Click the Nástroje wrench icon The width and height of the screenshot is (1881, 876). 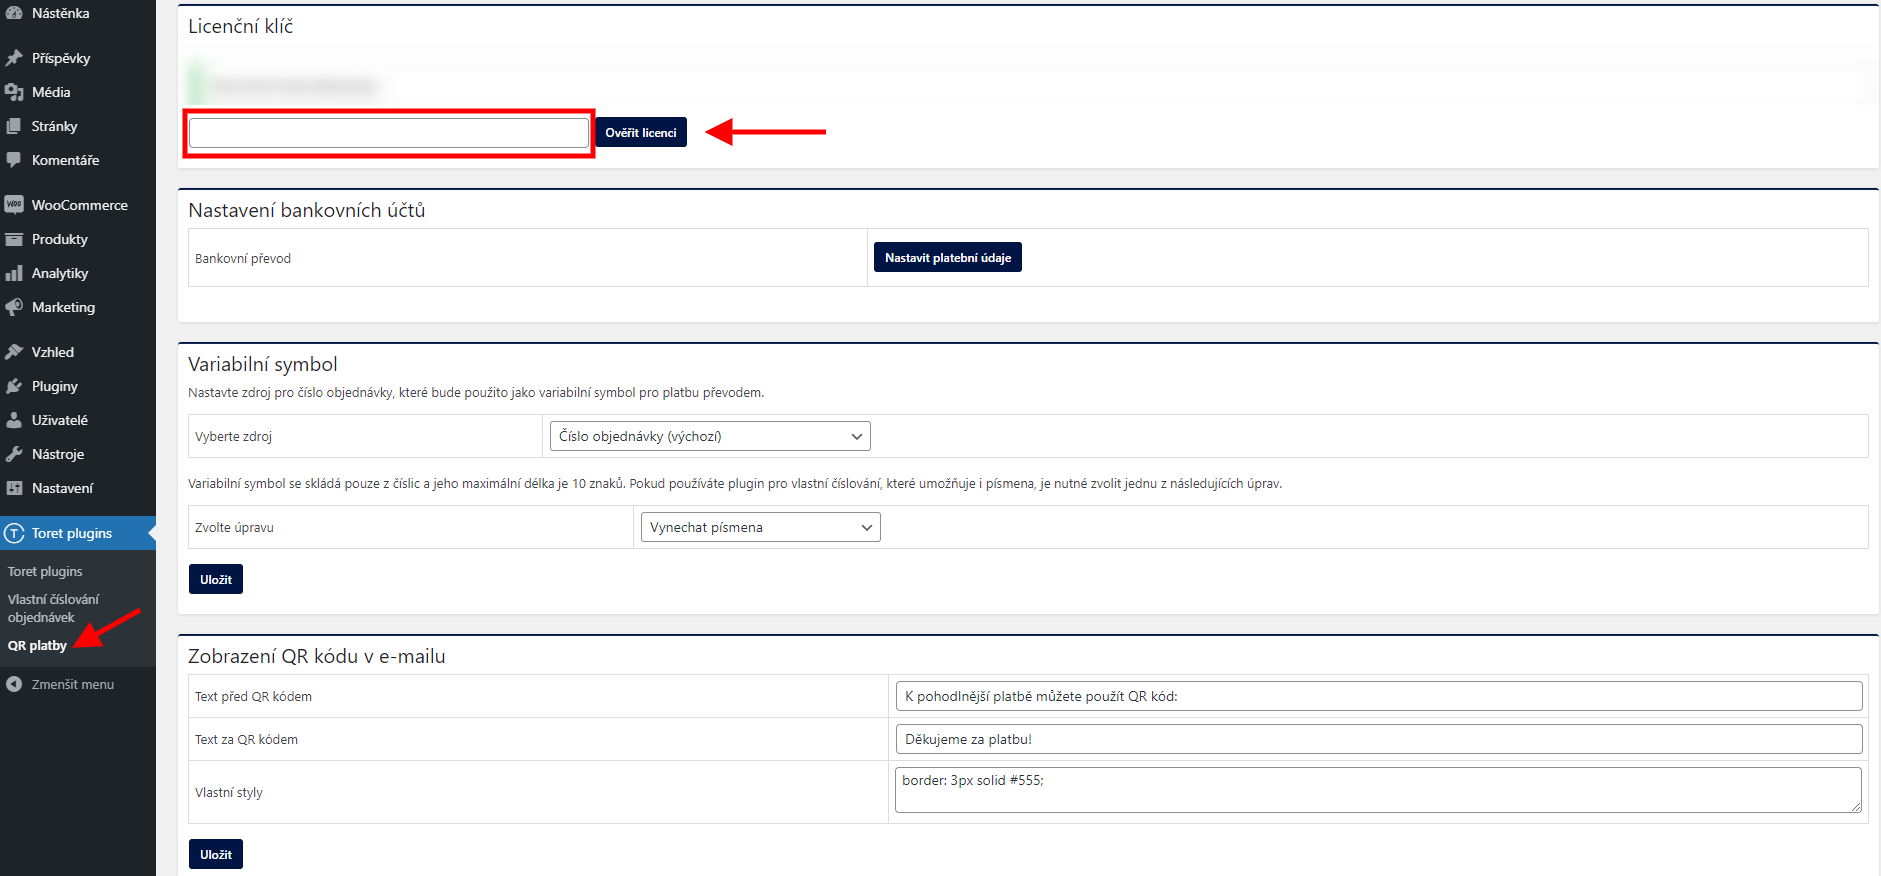pyautogui.click(x=14, y=454)
